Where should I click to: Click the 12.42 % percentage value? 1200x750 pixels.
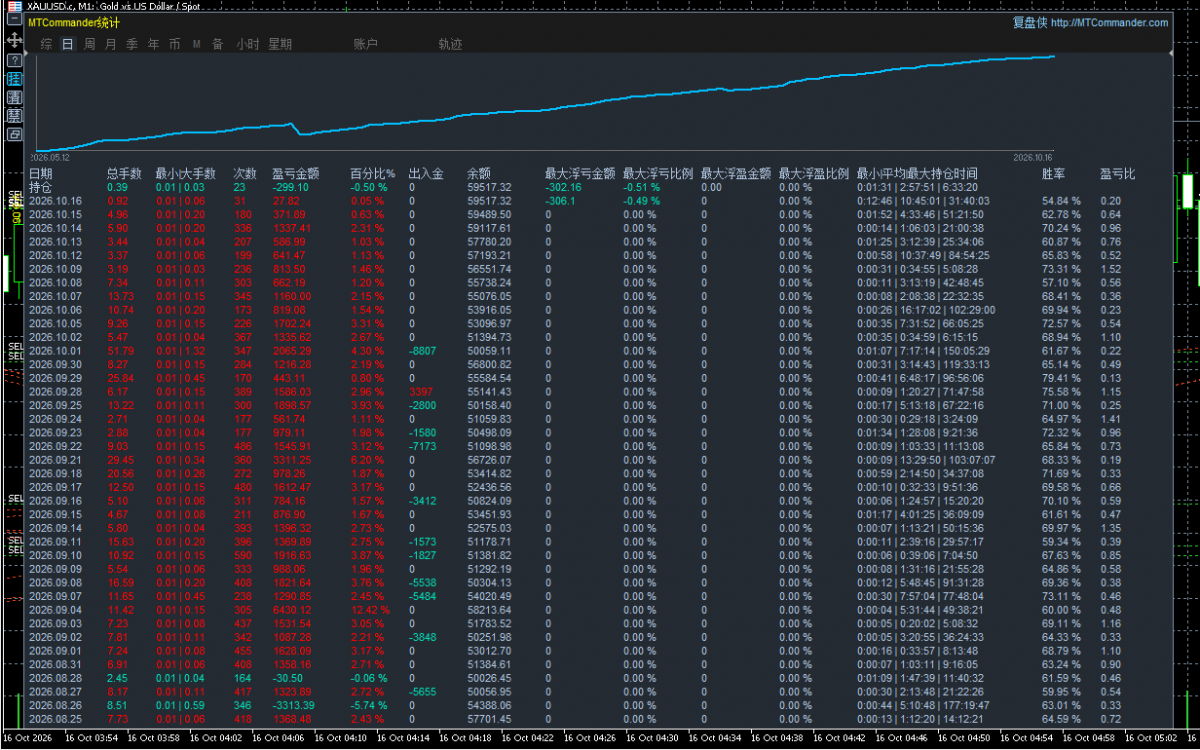(x=370, y=610)
